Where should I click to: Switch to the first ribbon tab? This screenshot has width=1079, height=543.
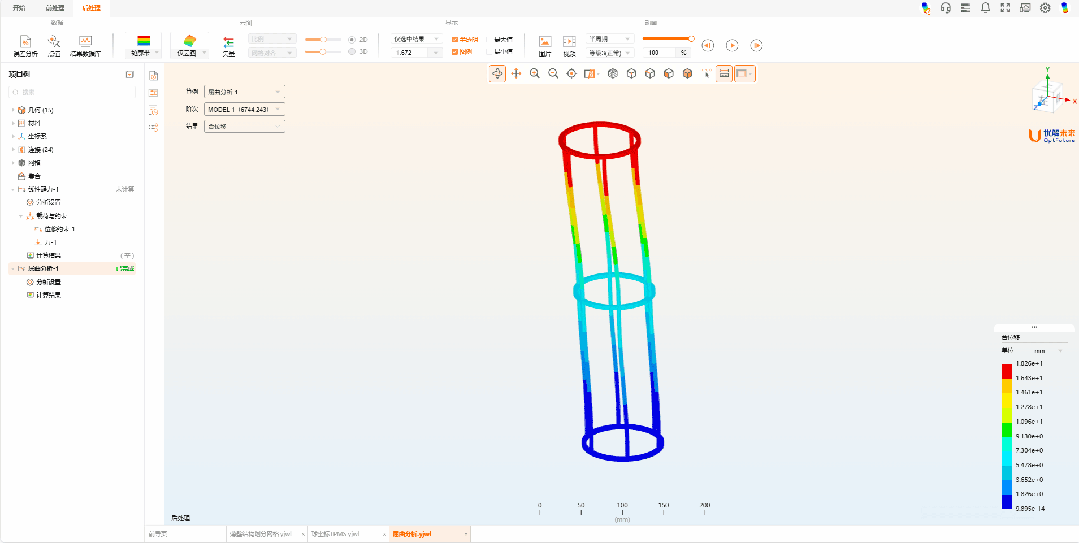coord(18,7)
